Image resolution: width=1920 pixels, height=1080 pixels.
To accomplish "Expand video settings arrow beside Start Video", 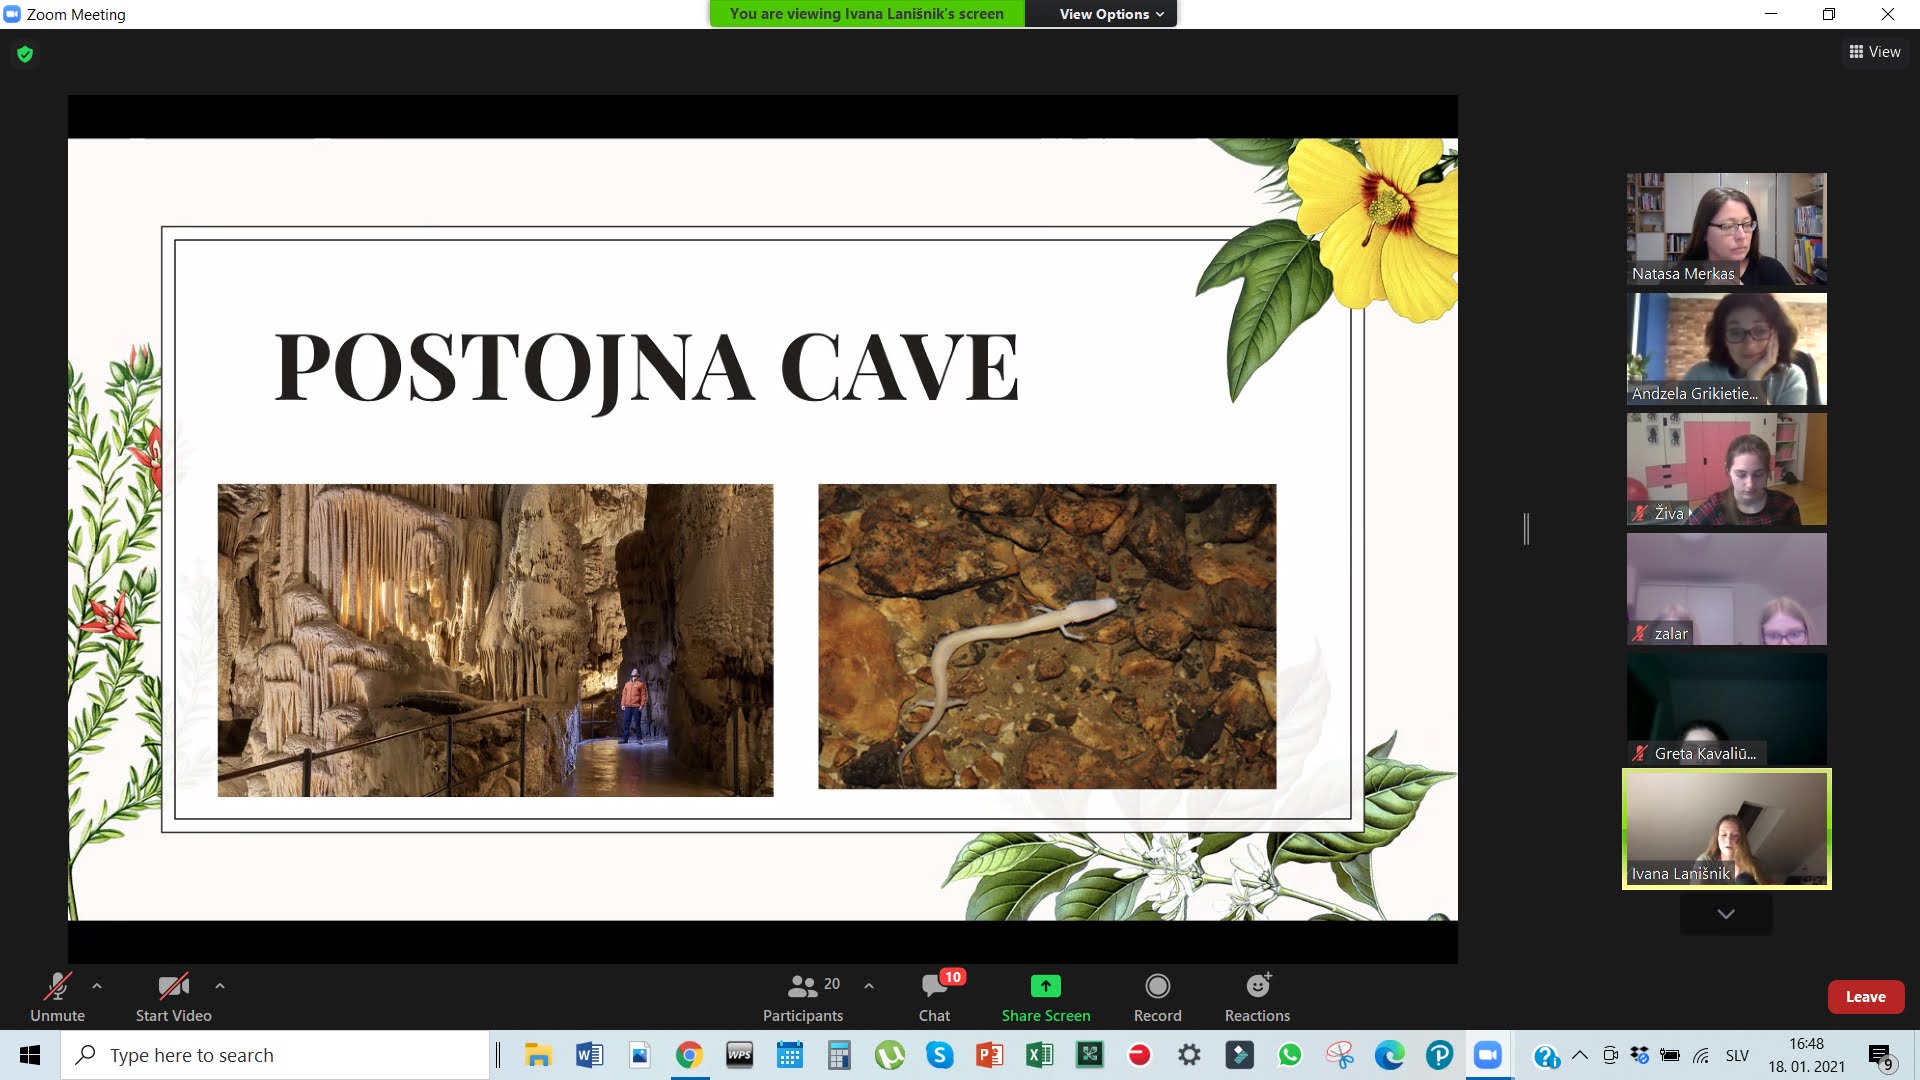I will pos(220,986).
